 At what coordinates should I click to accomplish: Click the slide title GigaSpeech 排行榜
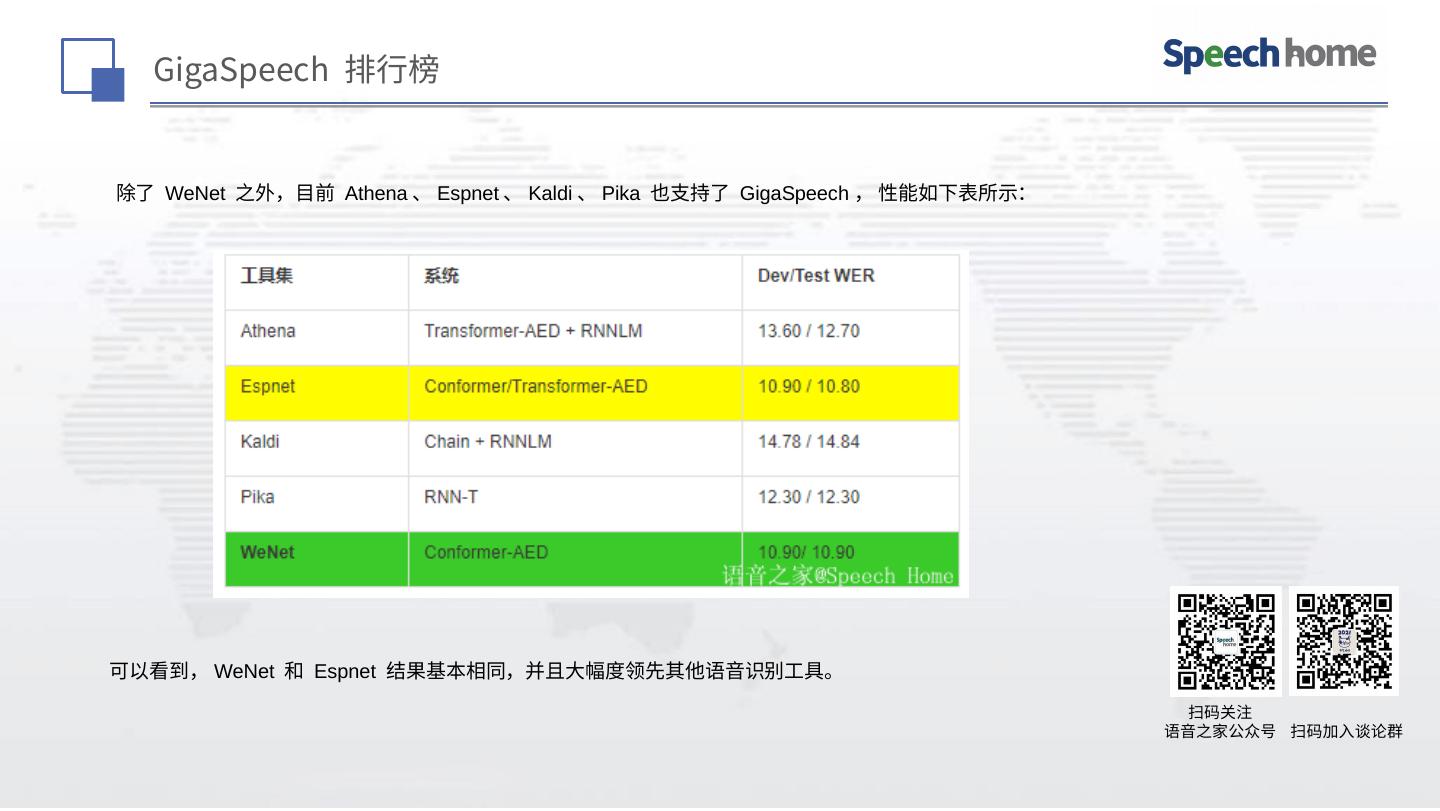pyautogui.click(x=296, y=69)
